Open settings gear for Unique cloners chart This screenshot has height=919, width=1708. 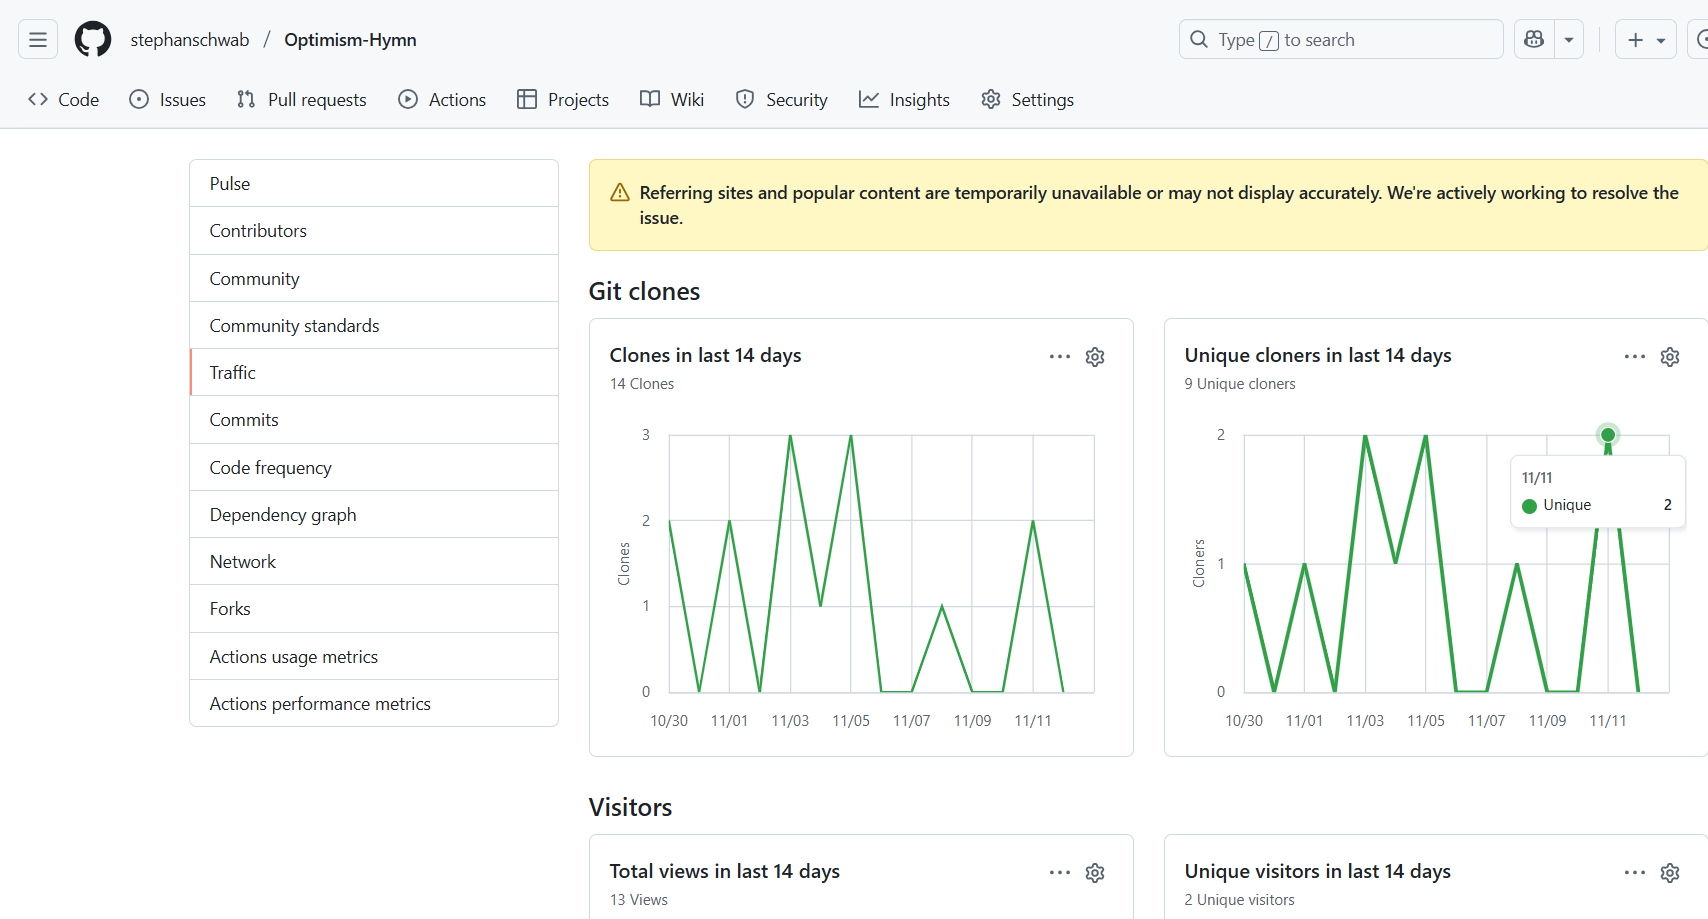point(1670,357)
